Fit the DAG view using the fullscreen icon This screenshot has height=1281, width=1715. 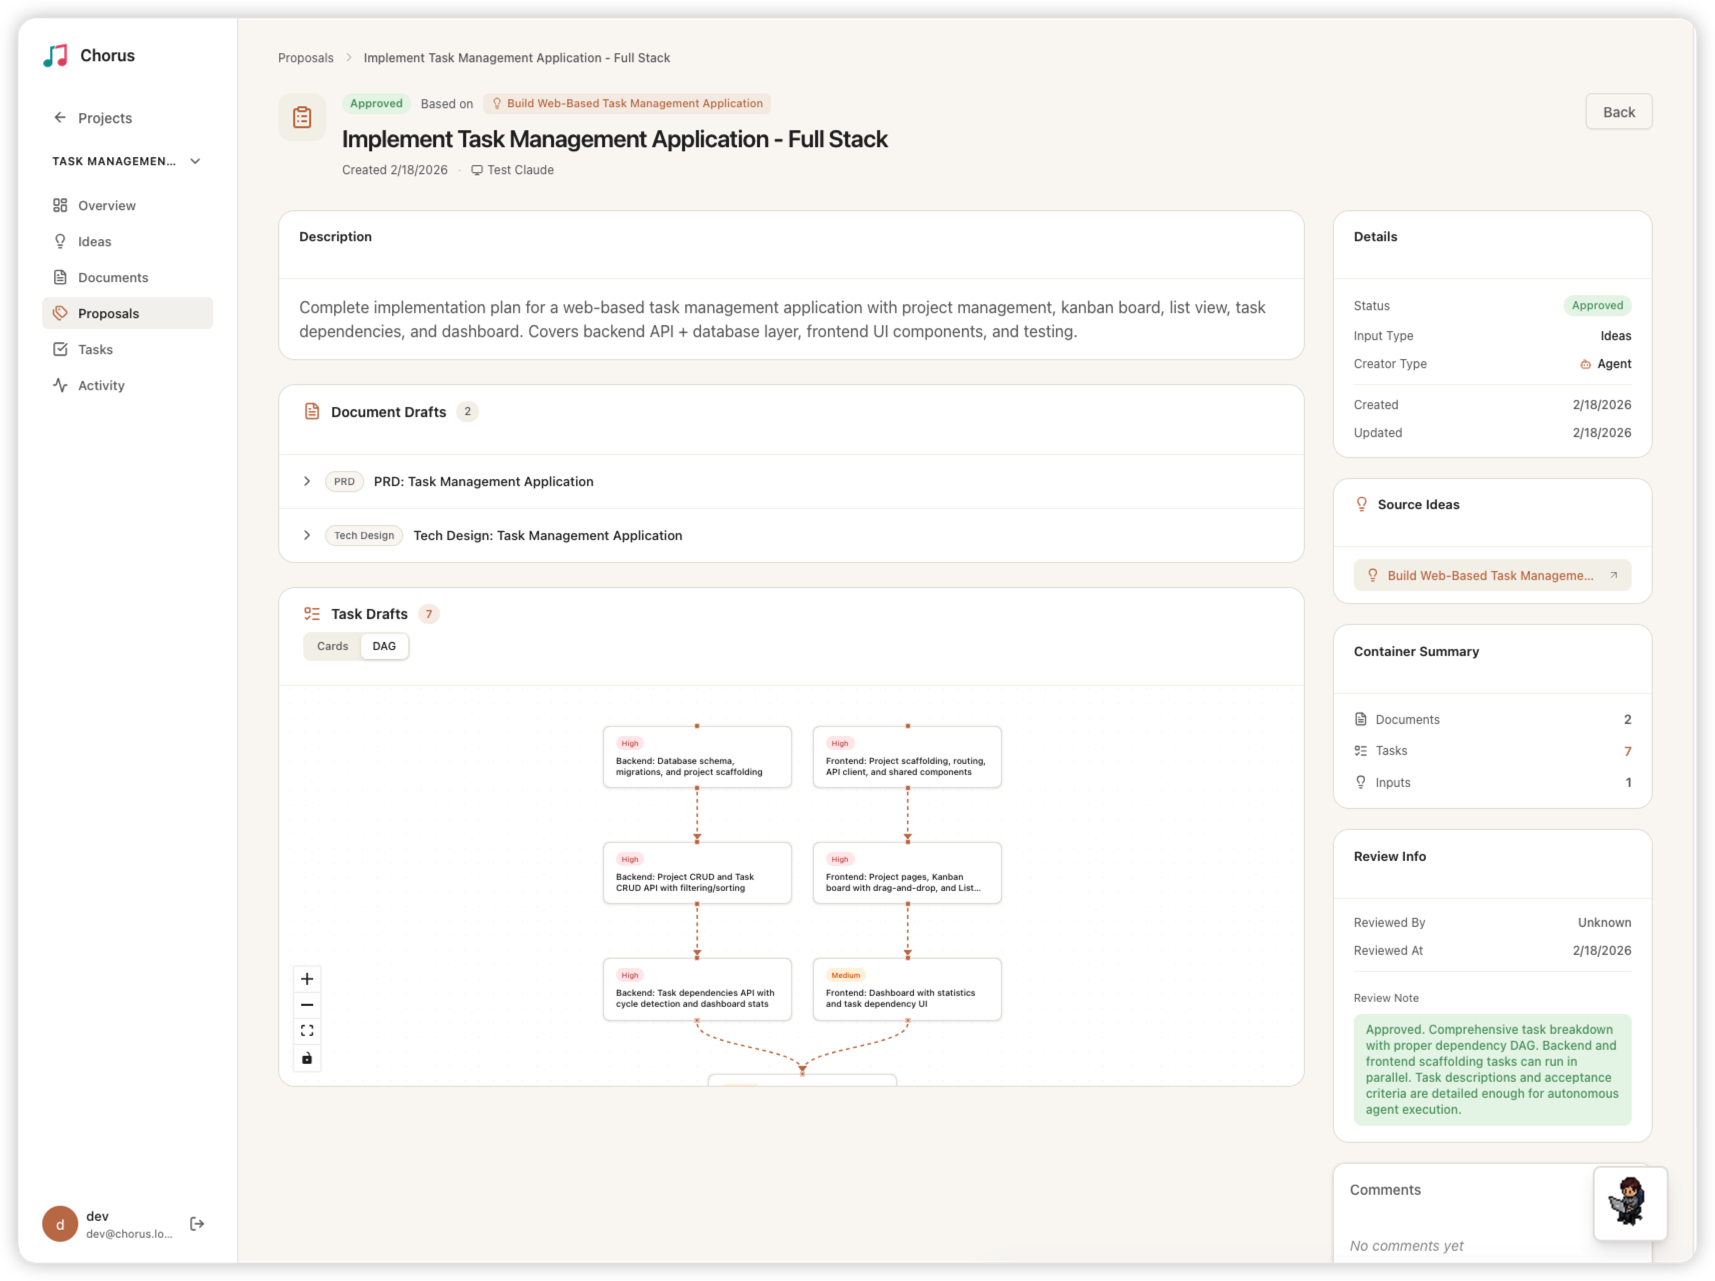307,1030
